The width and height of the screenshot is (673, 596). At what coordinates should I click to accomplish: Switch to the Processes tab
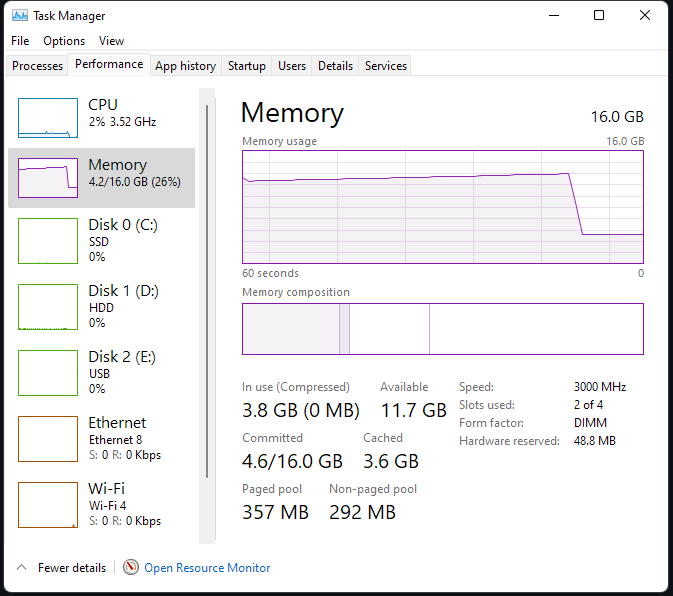(x=37, y=66)
